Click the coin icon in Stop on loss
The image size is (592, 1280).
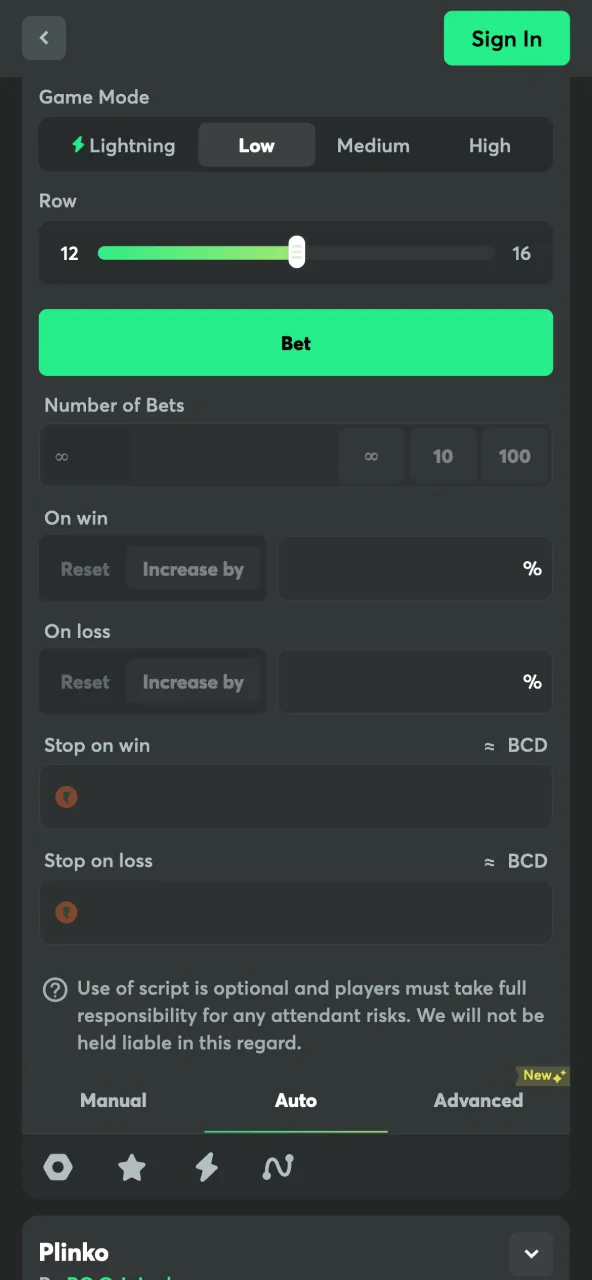coord(66,912)
